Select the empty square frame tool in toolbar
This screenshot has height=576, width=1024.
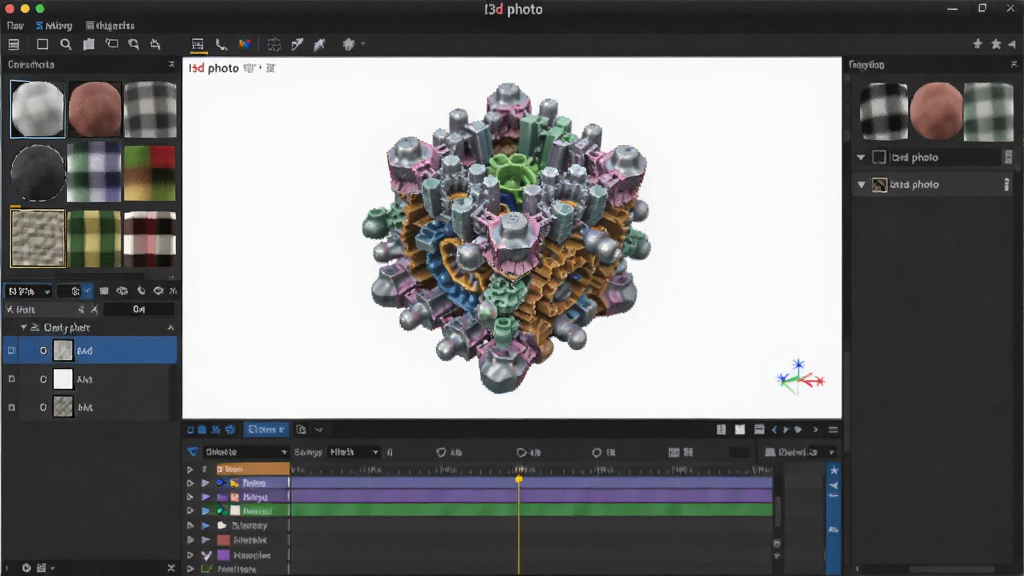pyautogui.click(x=42, y=44)
